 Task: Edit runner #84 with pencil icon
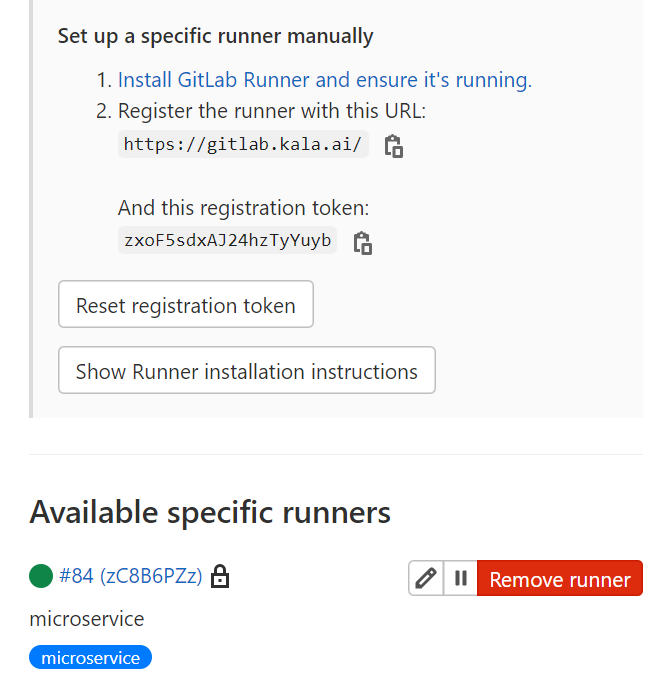(x=426, y=579)
